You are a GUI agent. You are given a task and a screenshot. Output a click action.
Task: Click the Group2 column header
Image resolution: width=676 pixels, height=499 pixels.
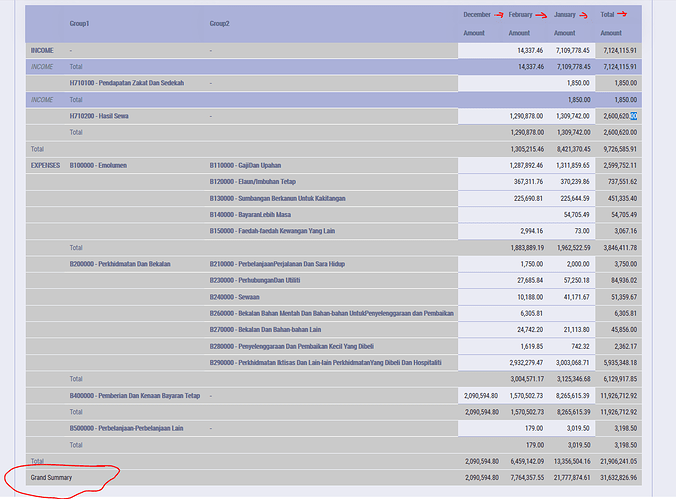pos(219,22)
